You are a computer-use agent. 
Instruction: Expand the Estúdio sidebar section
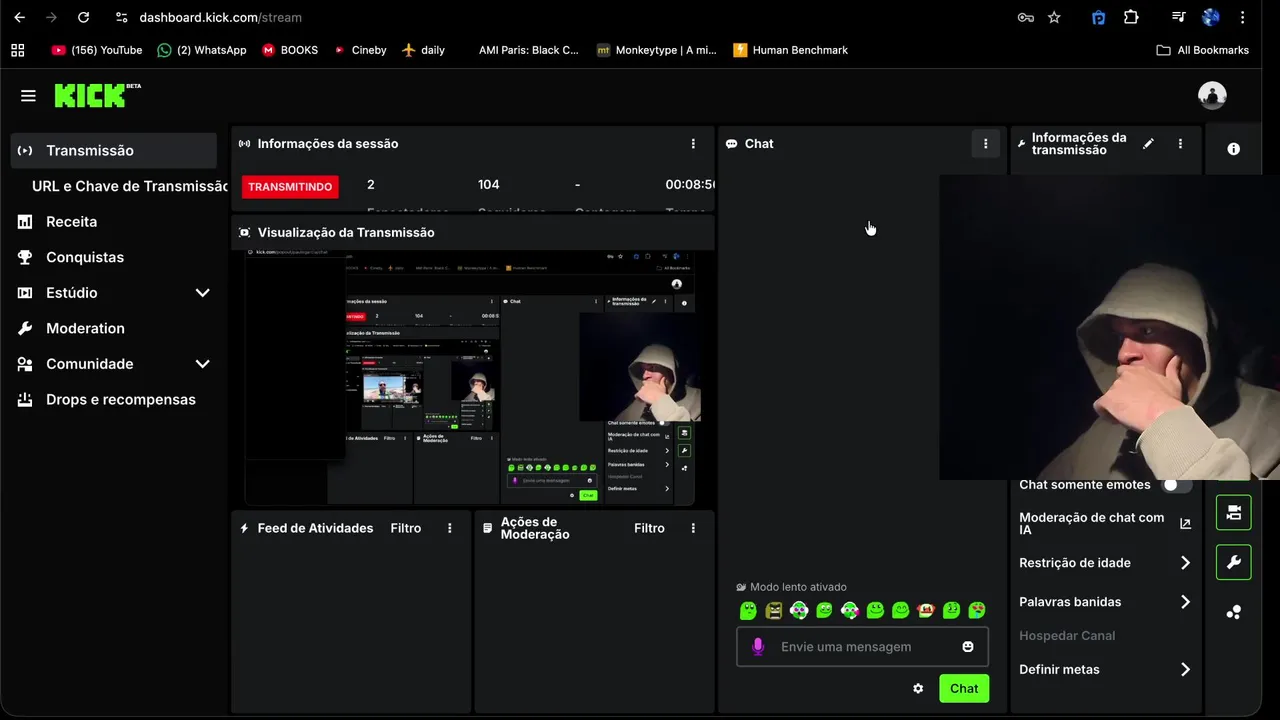pyautogui.click(x=202, y=293)
